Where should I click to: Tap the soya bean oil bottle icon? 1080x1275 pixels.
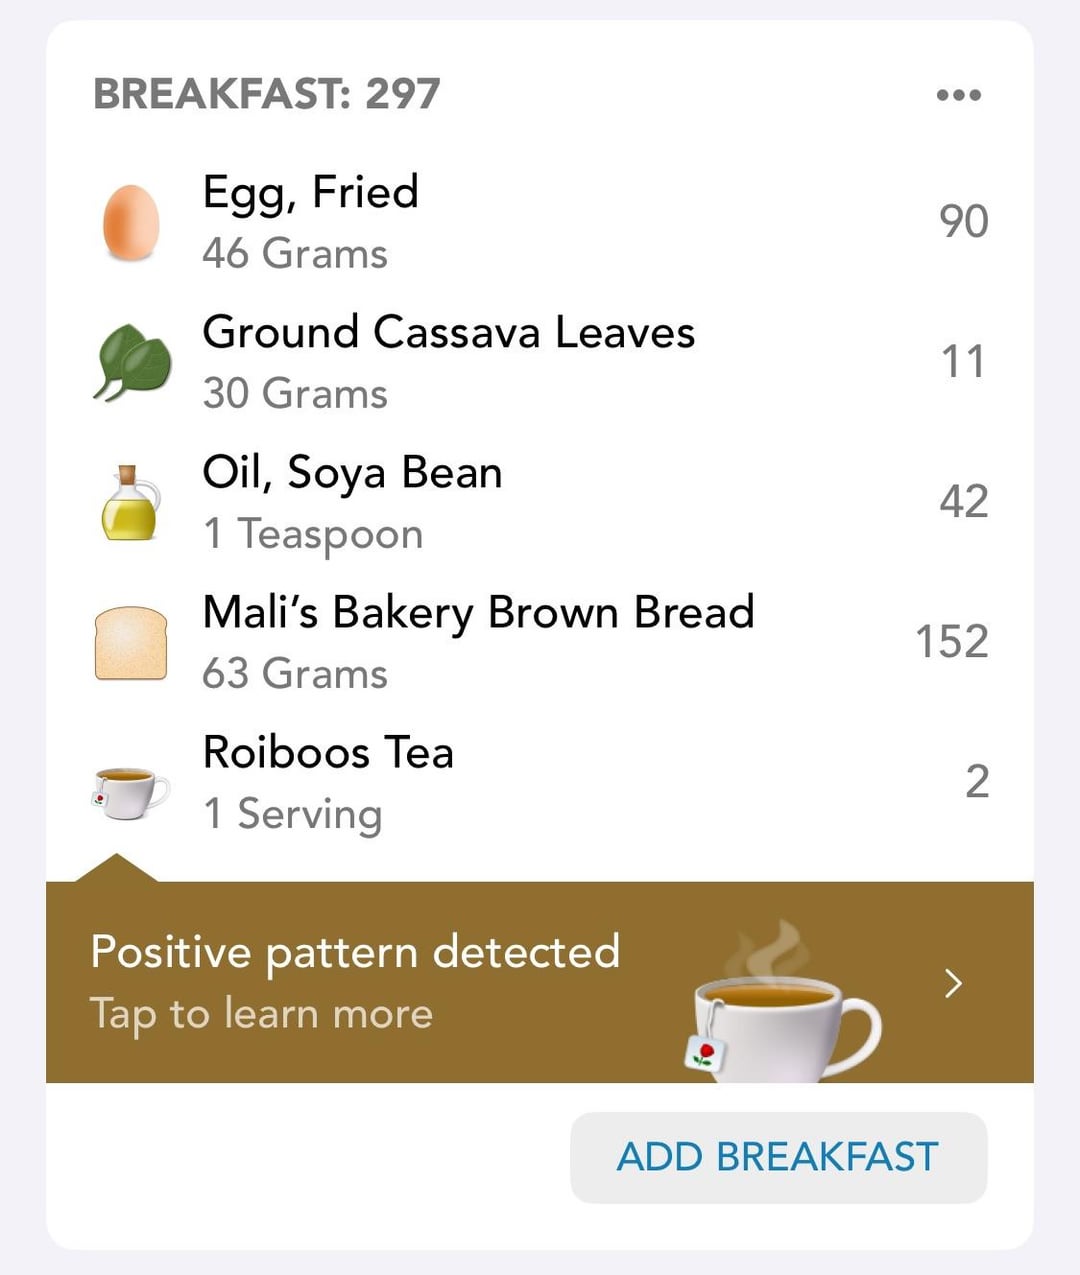(131, 502)
